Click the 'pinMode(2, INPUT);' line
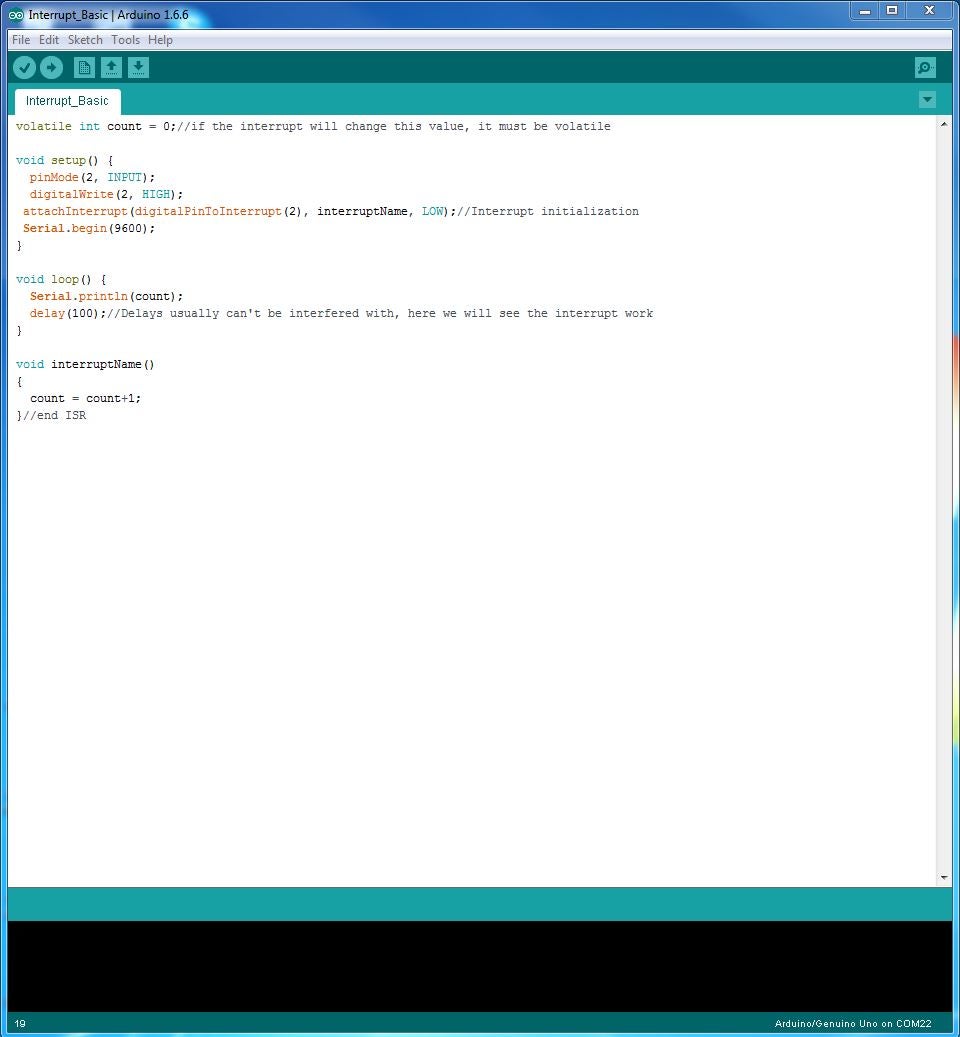This screenshot has height=1037, width=960. coord(93,177)
